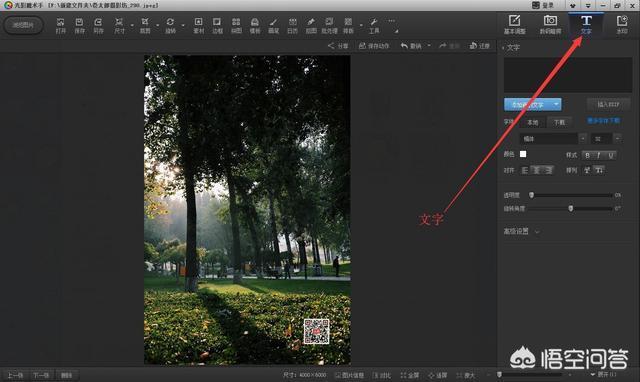Open the 模板 (Template) tool
Viewport: 640px width, 382px height.
click(x=255, y=25)
